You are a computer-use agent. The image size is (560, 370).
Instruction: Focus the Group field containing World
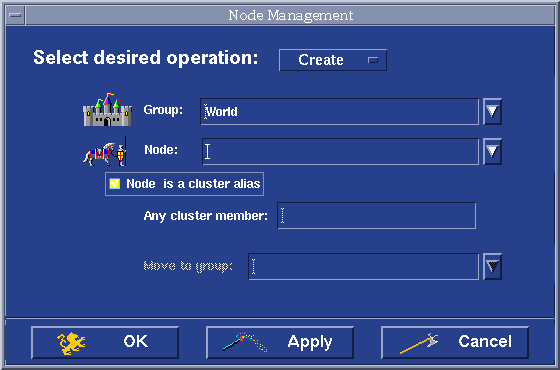339,112
